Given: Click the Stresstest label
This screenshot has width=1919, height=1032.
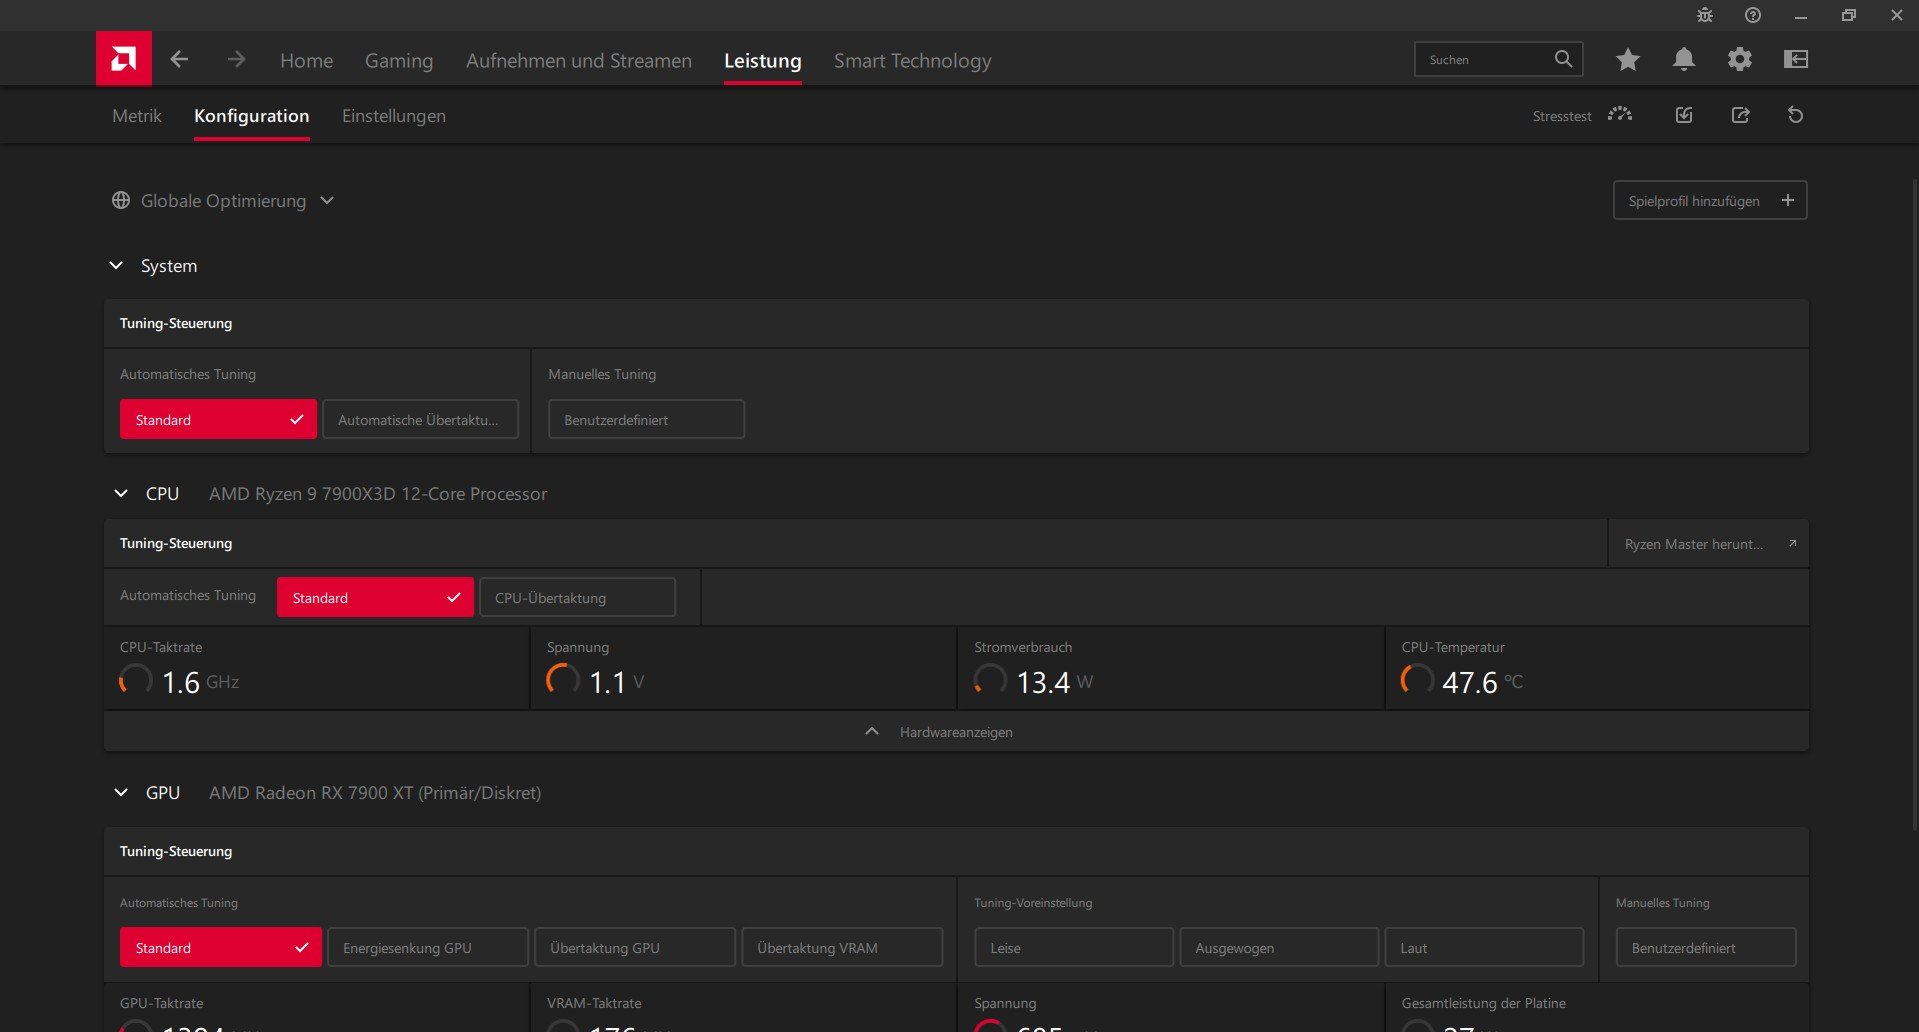Looking at the screenshot, I should tap(1562, 116).
